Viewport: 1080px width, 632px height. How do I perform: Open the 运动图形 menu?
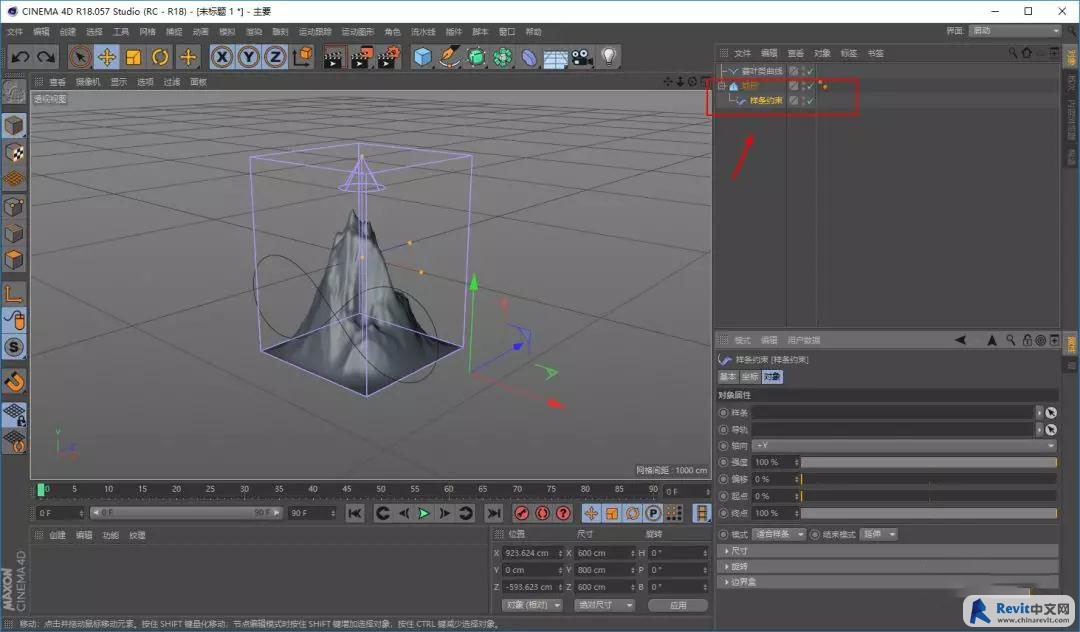(x=357, y=32)
